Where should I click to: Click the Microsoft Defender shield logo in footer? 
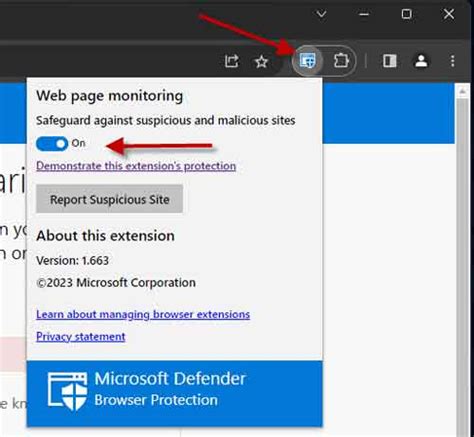68,391
